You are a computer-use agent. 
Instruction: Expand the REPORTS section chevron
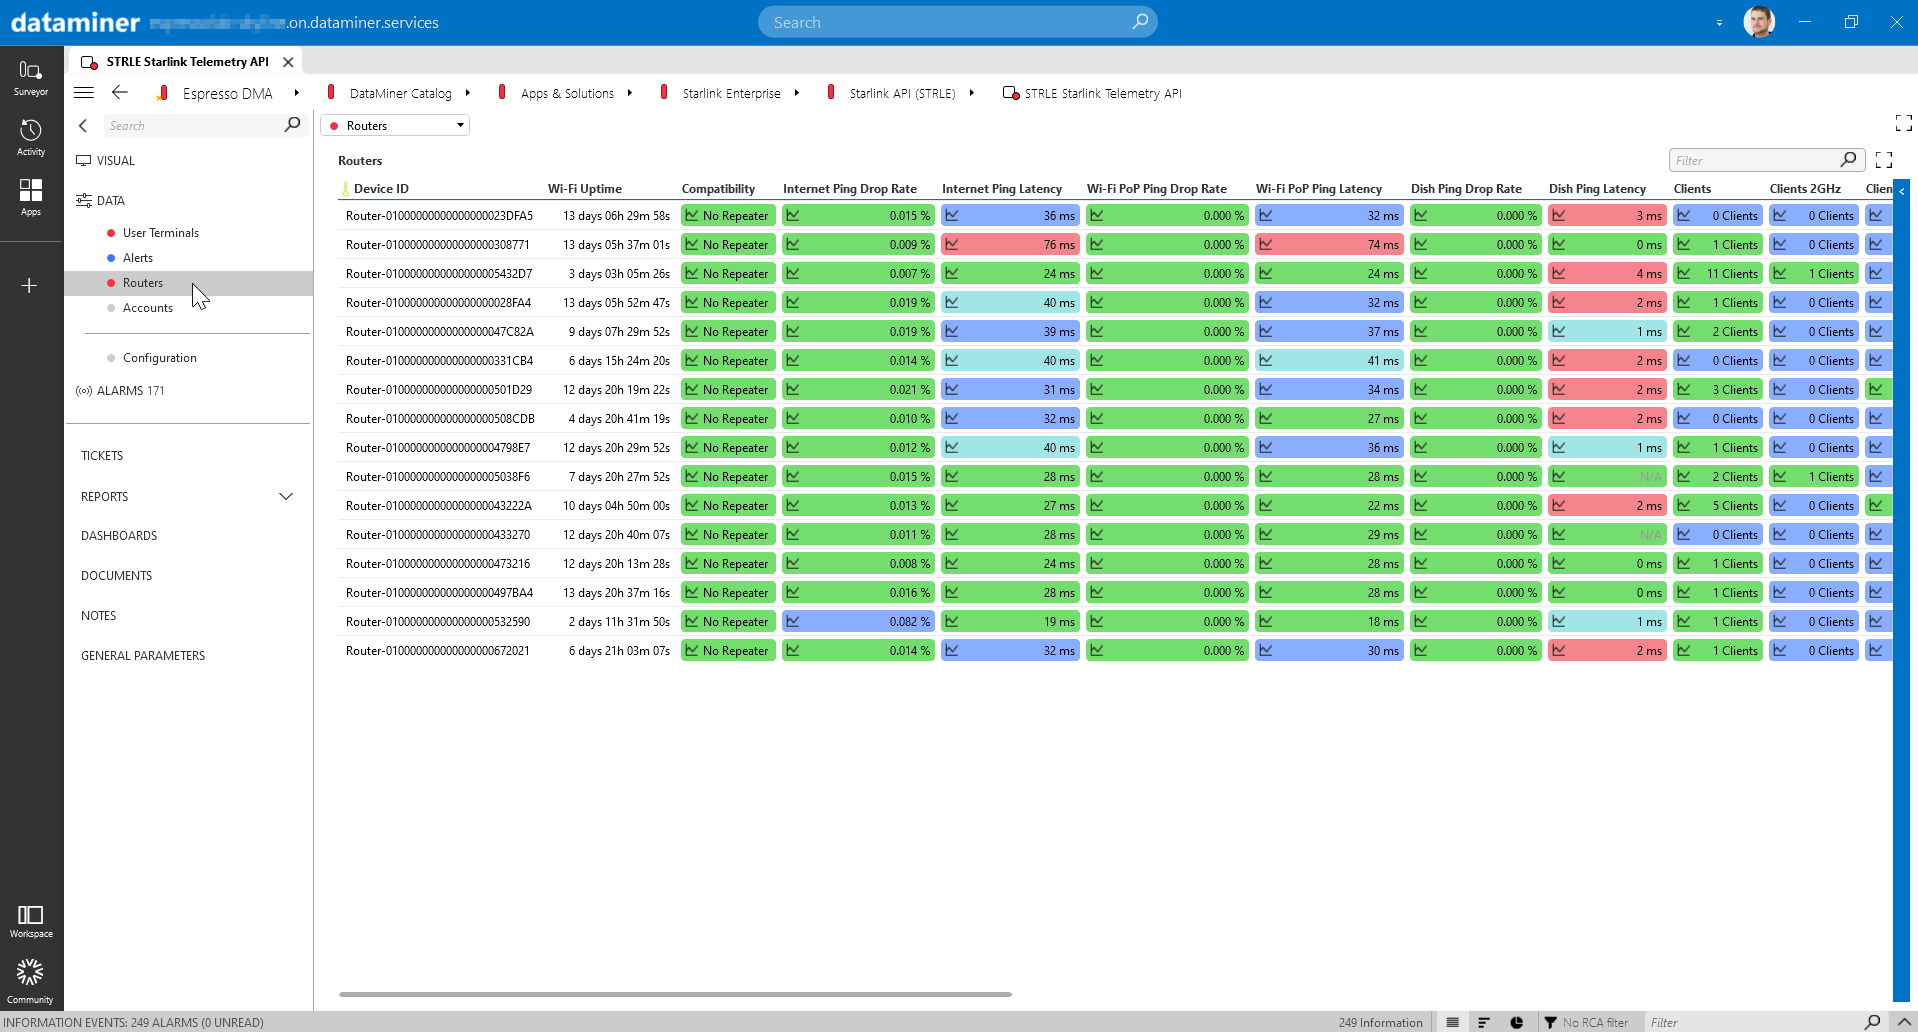click(x=286, y=497)
